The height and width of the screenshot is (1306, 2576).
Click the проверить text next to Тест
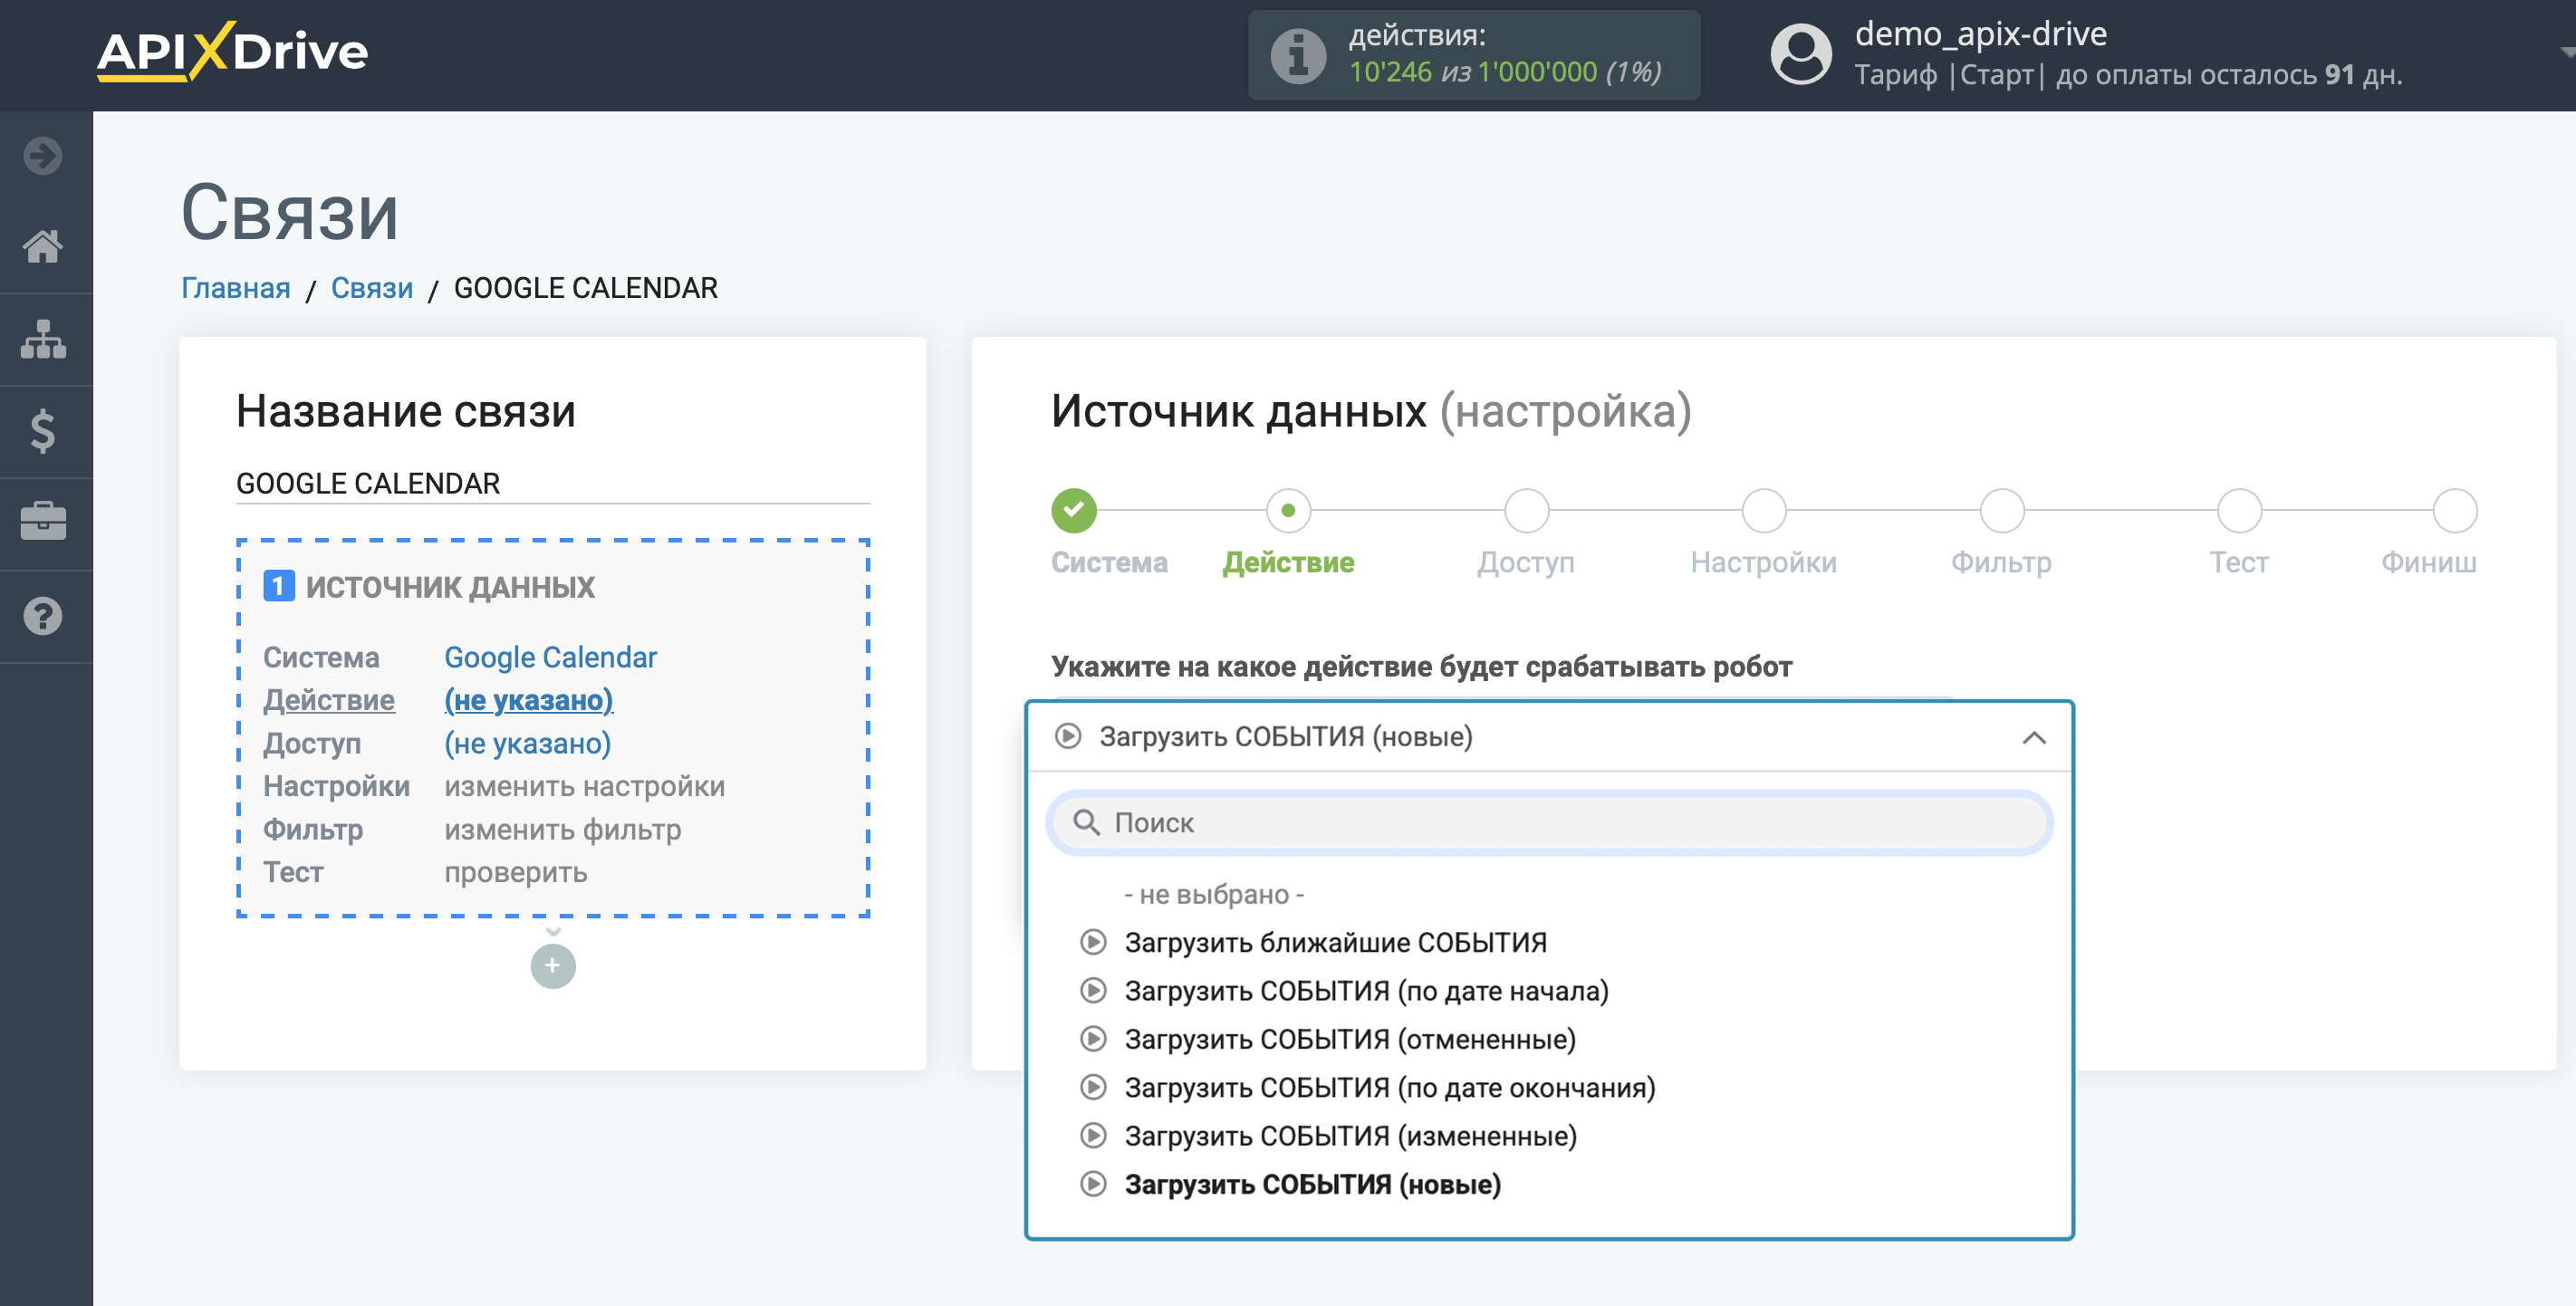coord(515,872)
